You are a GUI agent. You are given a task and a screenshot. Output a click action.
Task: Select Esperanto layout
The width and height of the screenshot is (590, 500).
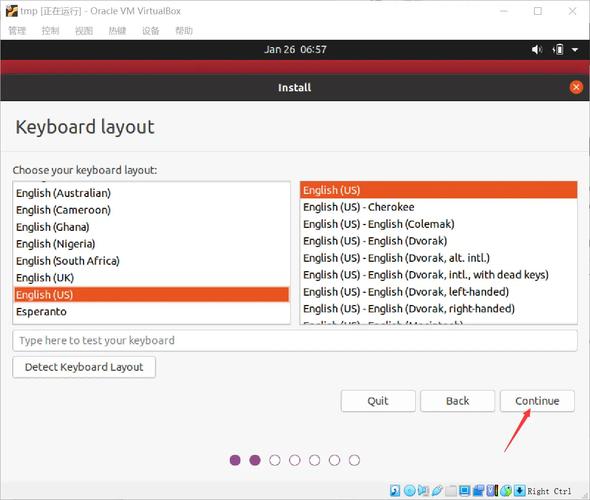click(x=151, y=312)
